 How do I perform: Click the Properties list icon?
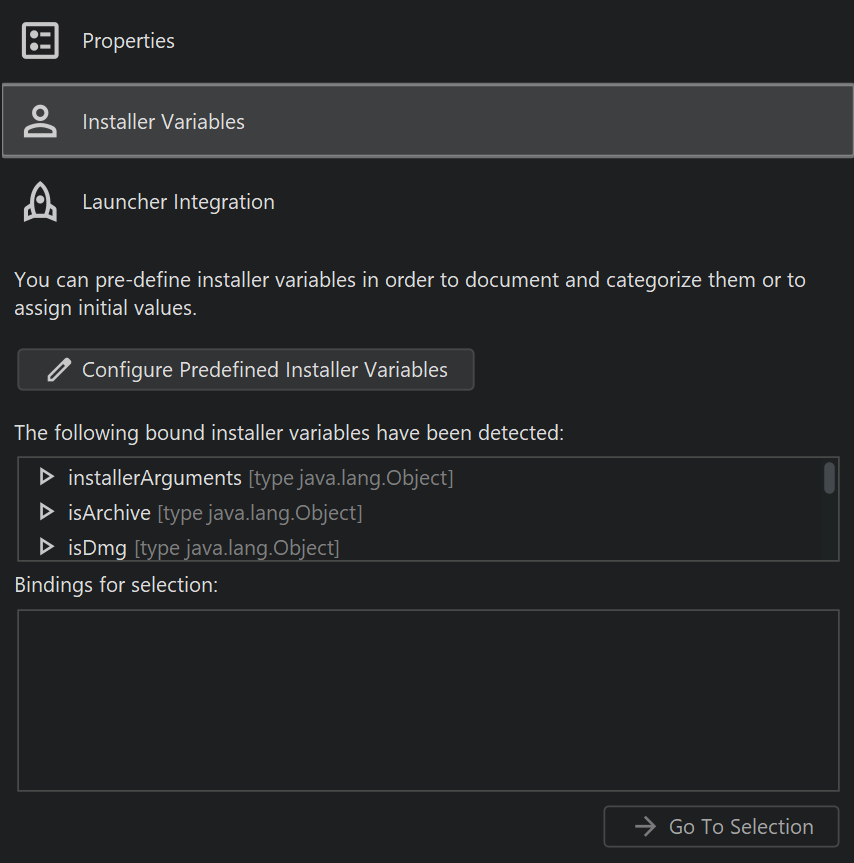click(x=40, y=41)
